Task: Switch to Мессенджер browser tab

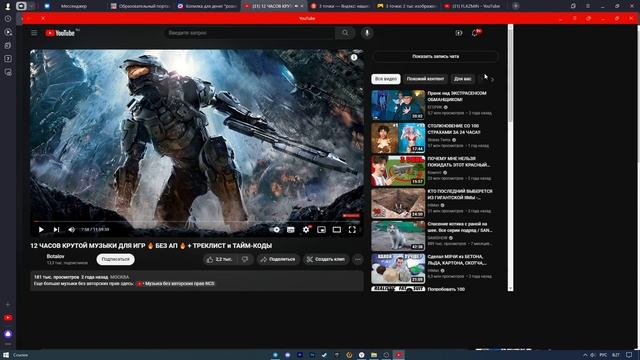Action: pos(73,6)
